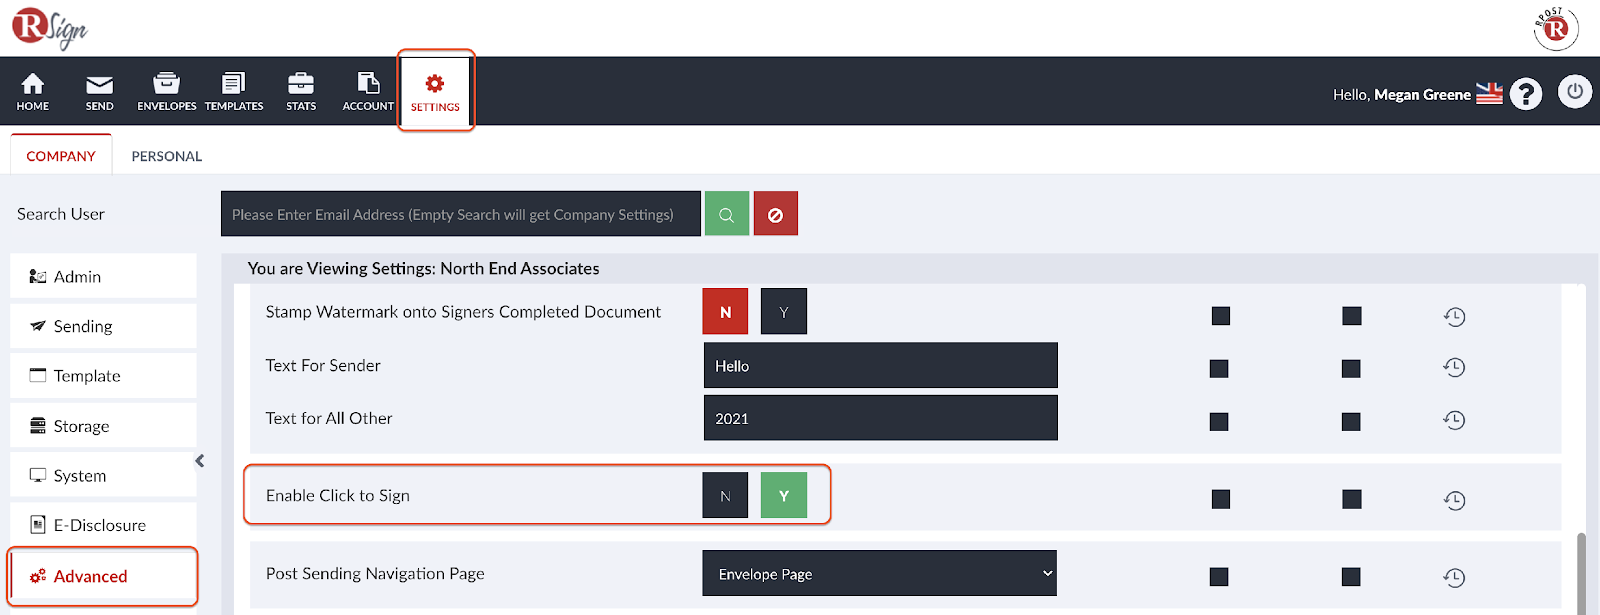Tick second checkbox in Stamp Watermark row
Image resolution: width=1600 pixels, height=615 pixels.
point(1352,316)
